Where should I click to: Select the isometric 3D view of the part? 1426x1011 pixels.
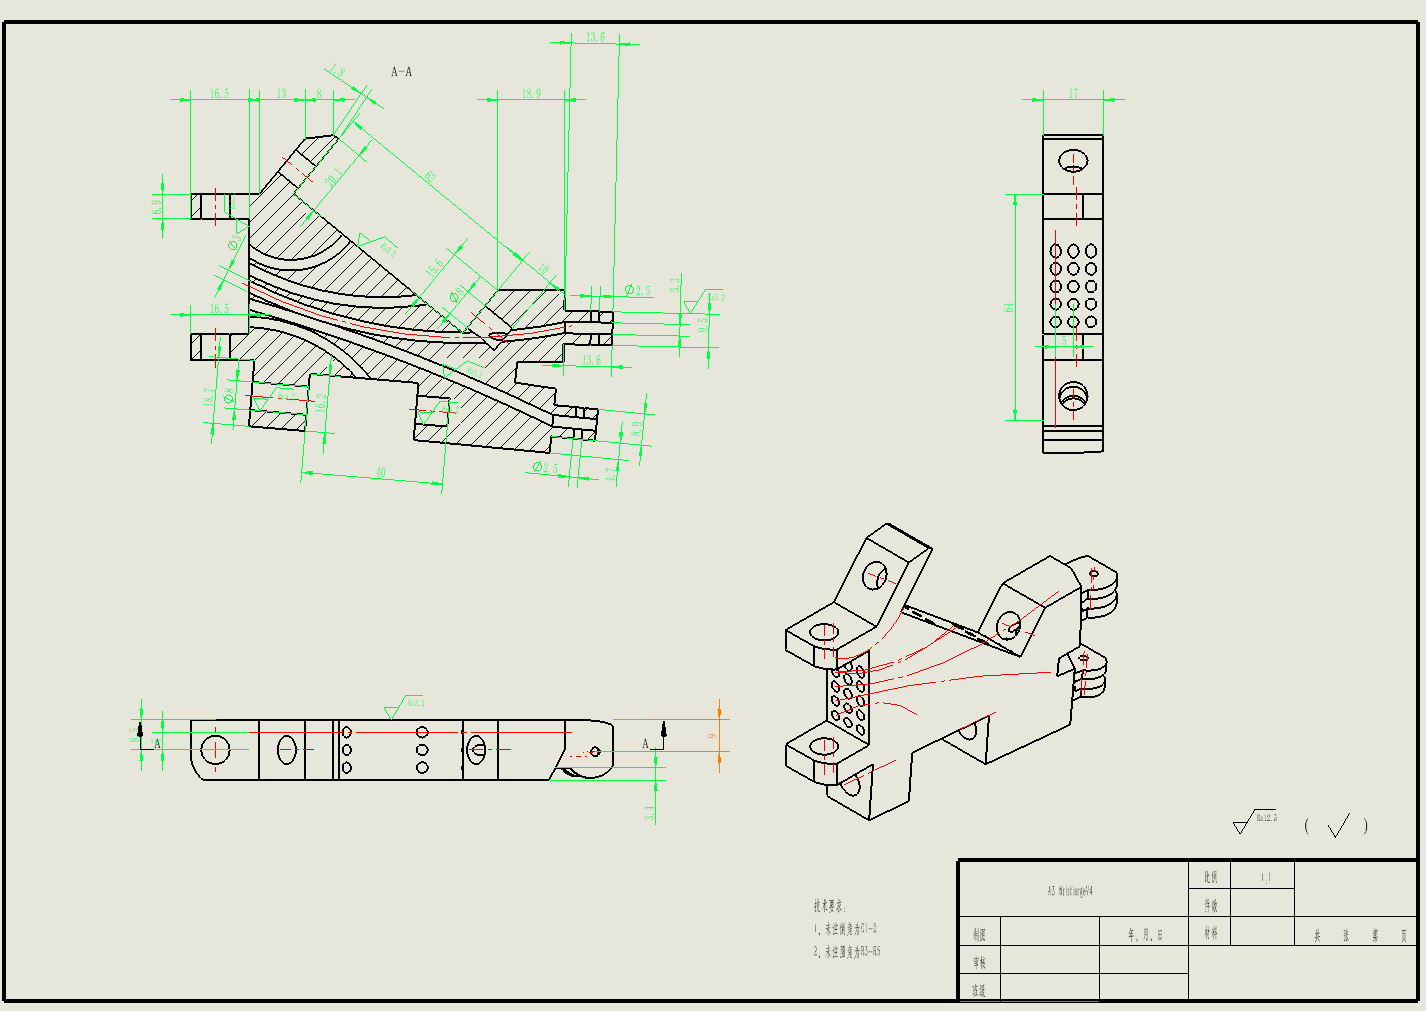(951, 671)
